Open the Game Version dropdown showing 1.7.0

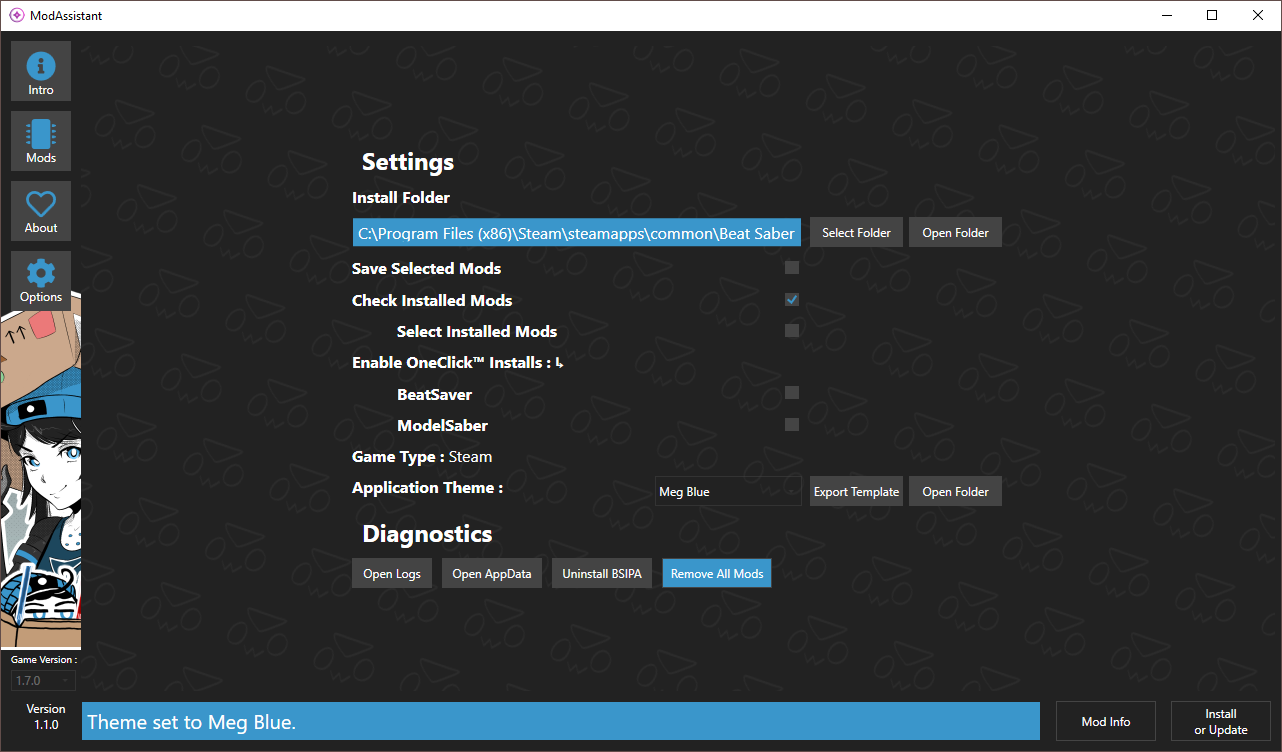43,680
